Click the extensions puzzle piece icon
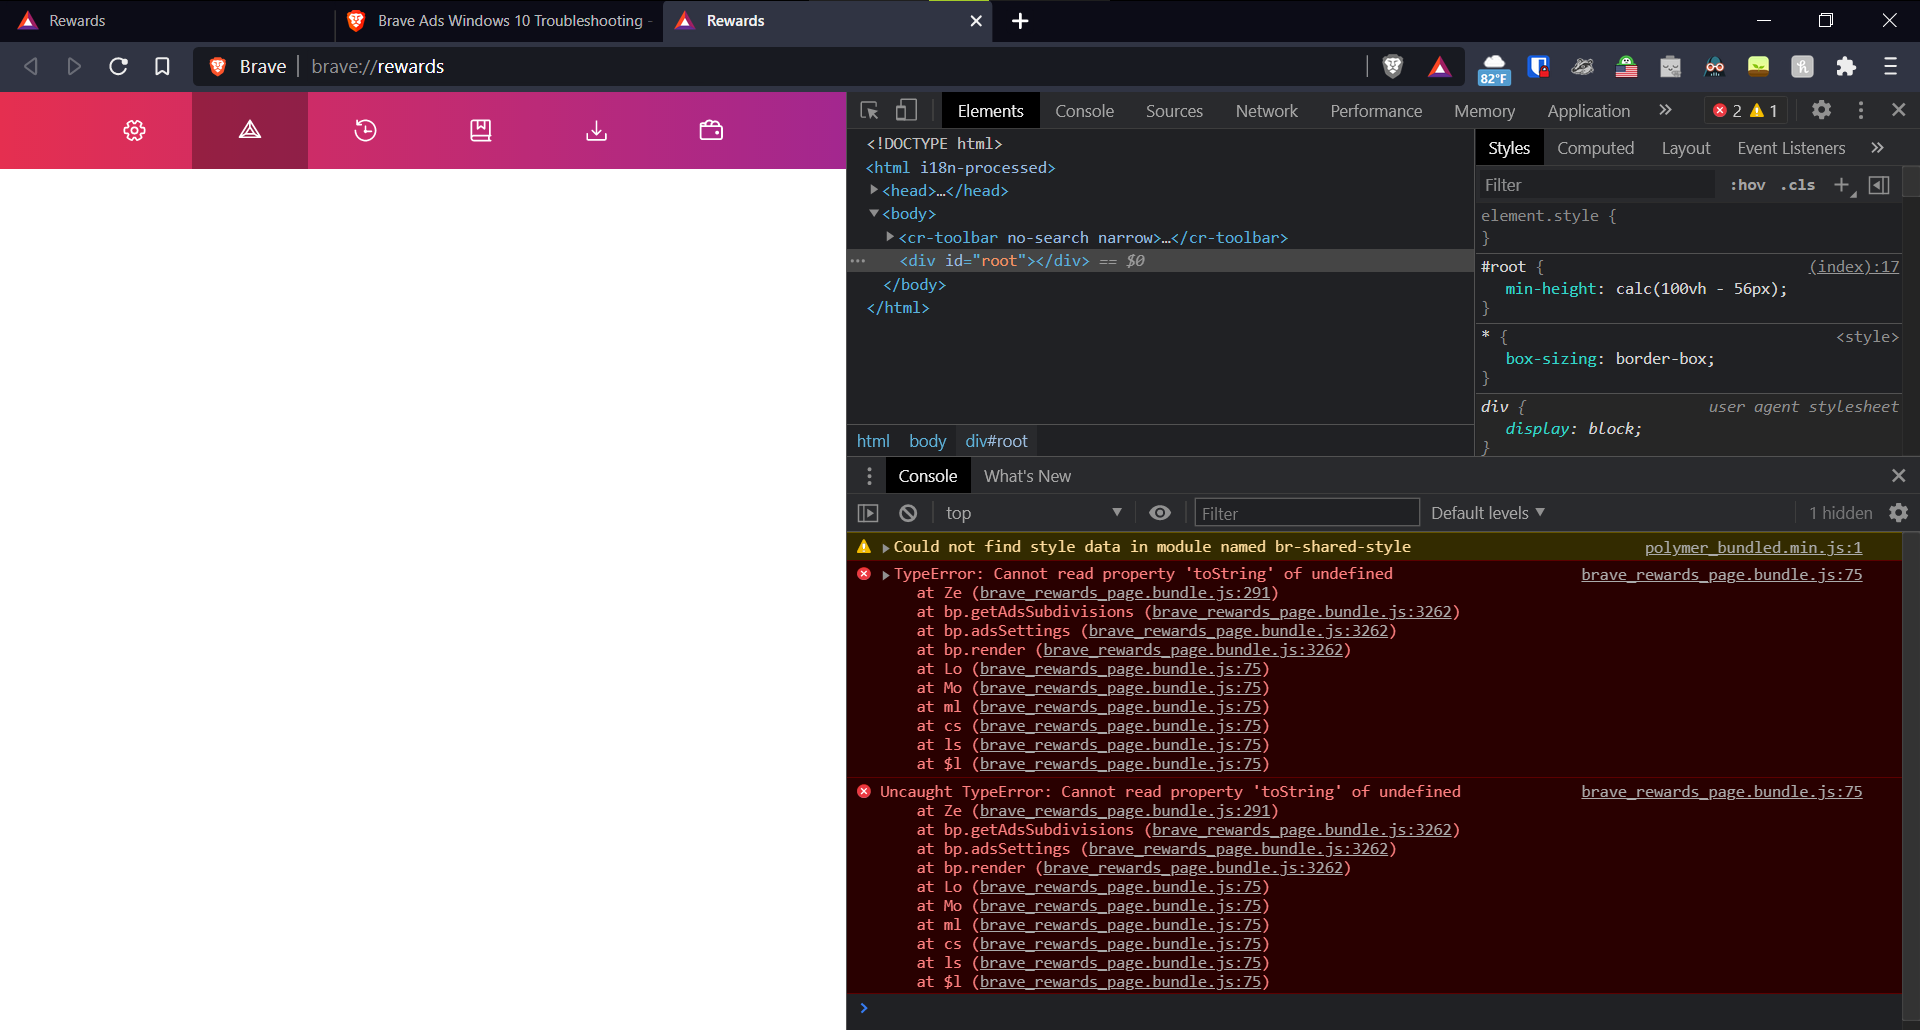Viewport: 1920px width, 1030px height. tap(1846, 67)
